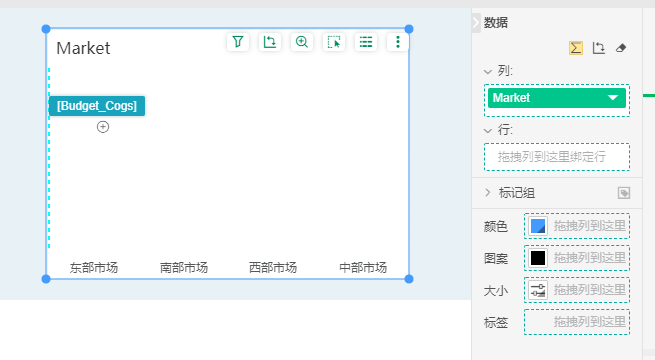Expand the 标记组 marker group section

(x=487, y=193)
